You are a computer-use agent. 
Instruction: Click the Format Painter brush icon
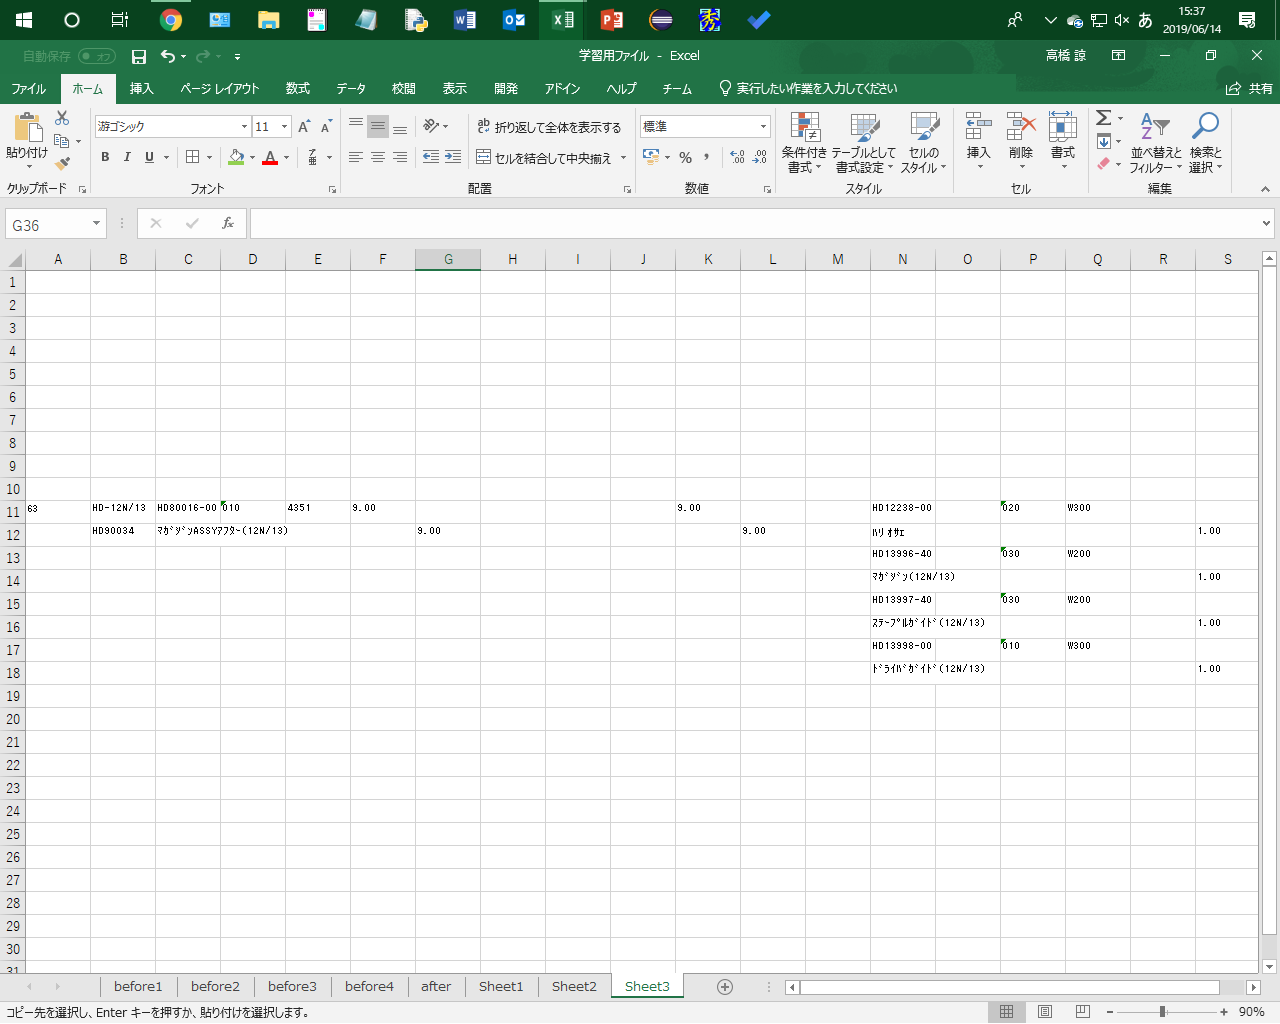[x=63, y=163]
